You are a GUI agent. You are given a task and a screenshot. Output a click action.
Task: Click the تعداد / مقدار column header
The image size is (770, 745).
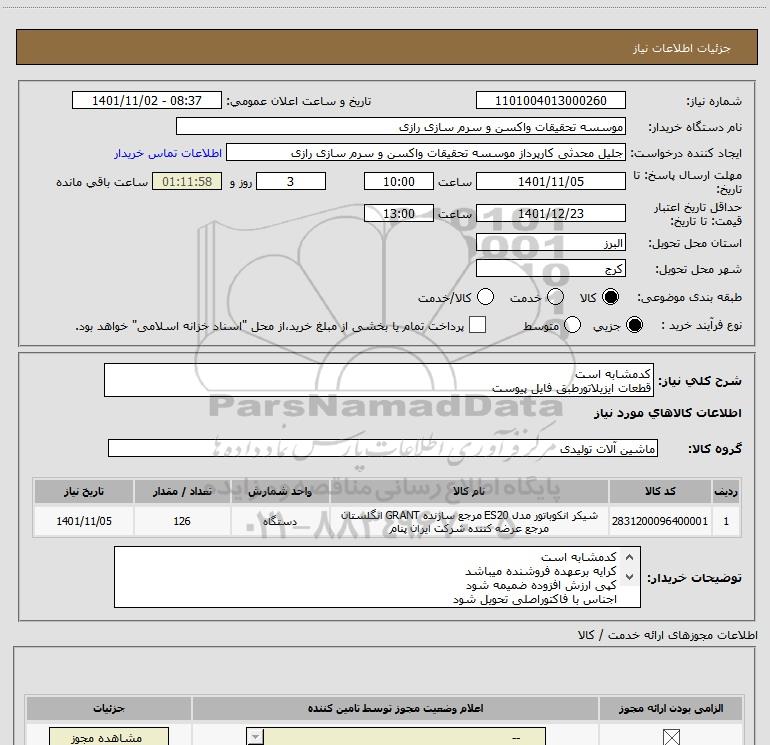[x=182, y=491]
